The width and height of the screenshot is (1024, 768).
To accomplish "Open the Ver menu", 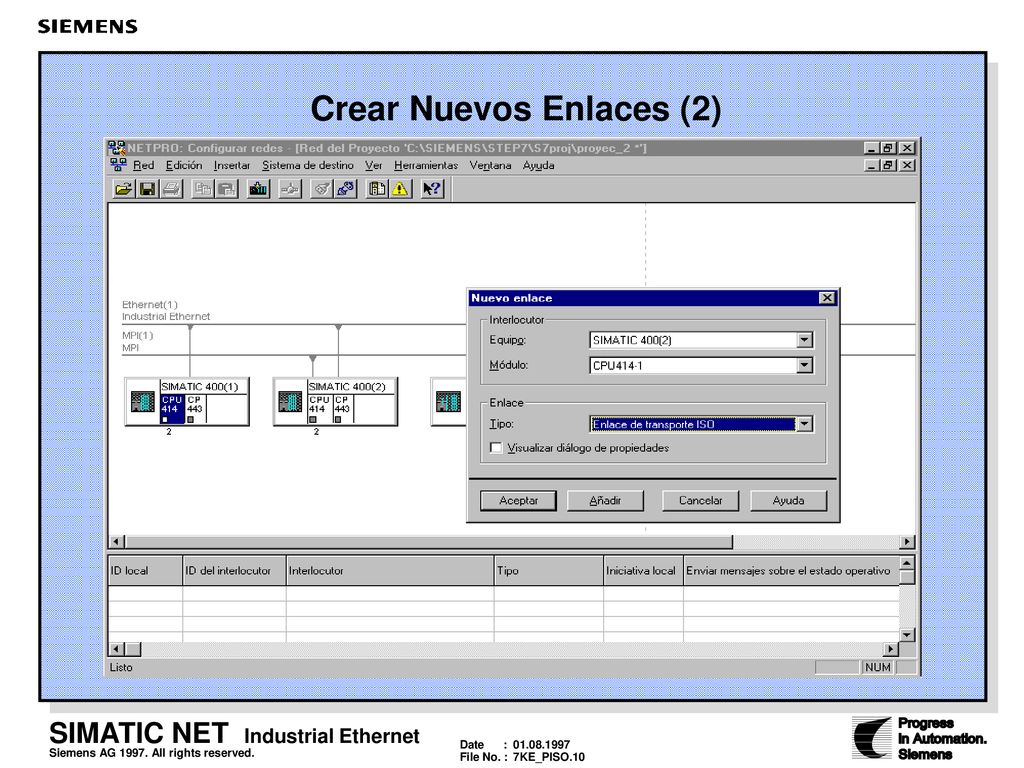I will 374,166.
